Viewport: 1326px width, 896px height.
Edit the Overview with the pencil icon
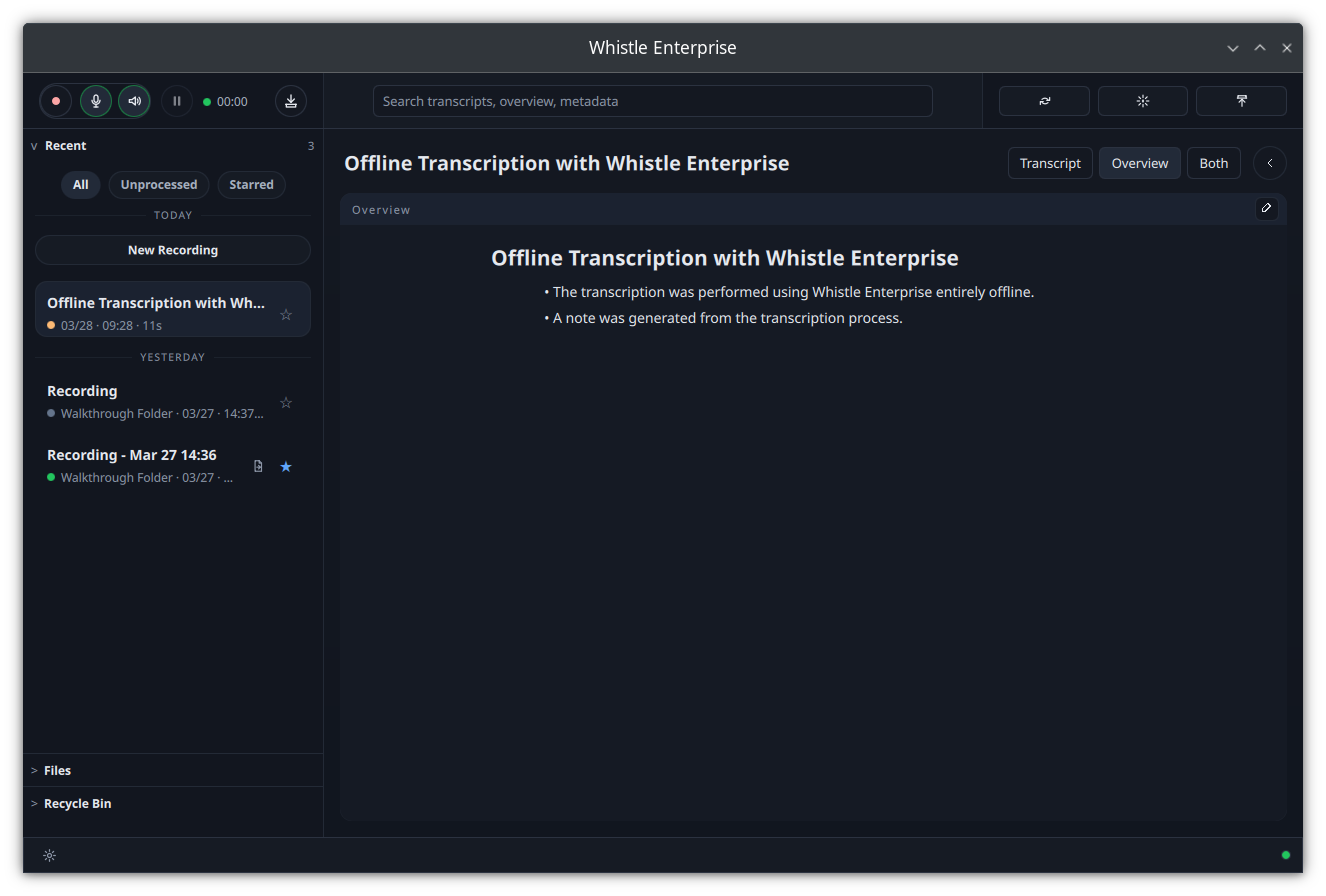point(1266,208)
